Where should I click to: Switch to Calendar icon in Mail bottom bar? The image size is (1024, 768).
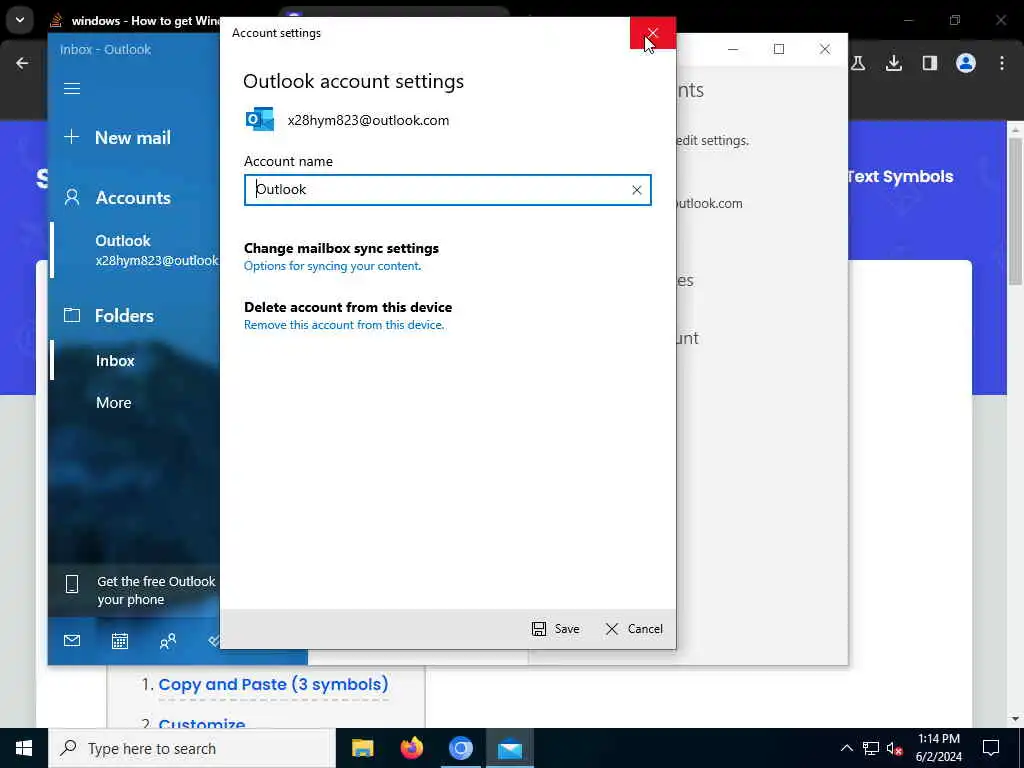pyautogui.click(x=120, y=641)
